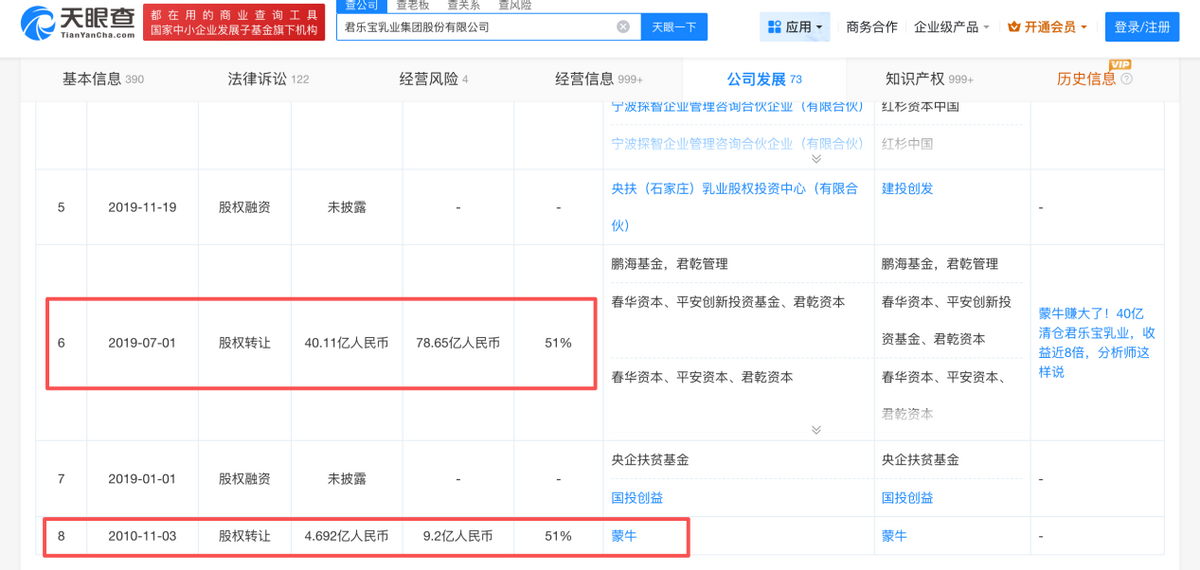Image resolution: width=1200 pixels, height=570 pixels.
Task: Click 股权融资 in the 2019-01-01 row
Action: (x=245, y=479)
